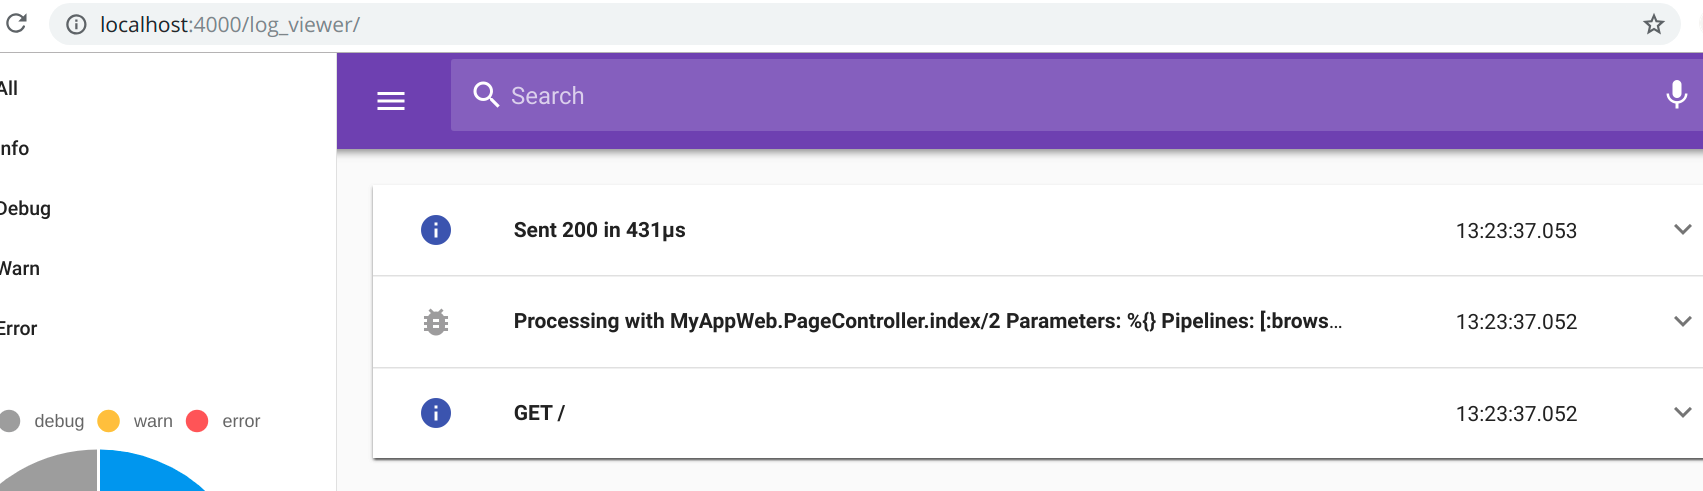Select the Warn filter in sidebar
The height and width of the screenshot is (491, 1703).
pyautogui.click(x=20, y=268)
